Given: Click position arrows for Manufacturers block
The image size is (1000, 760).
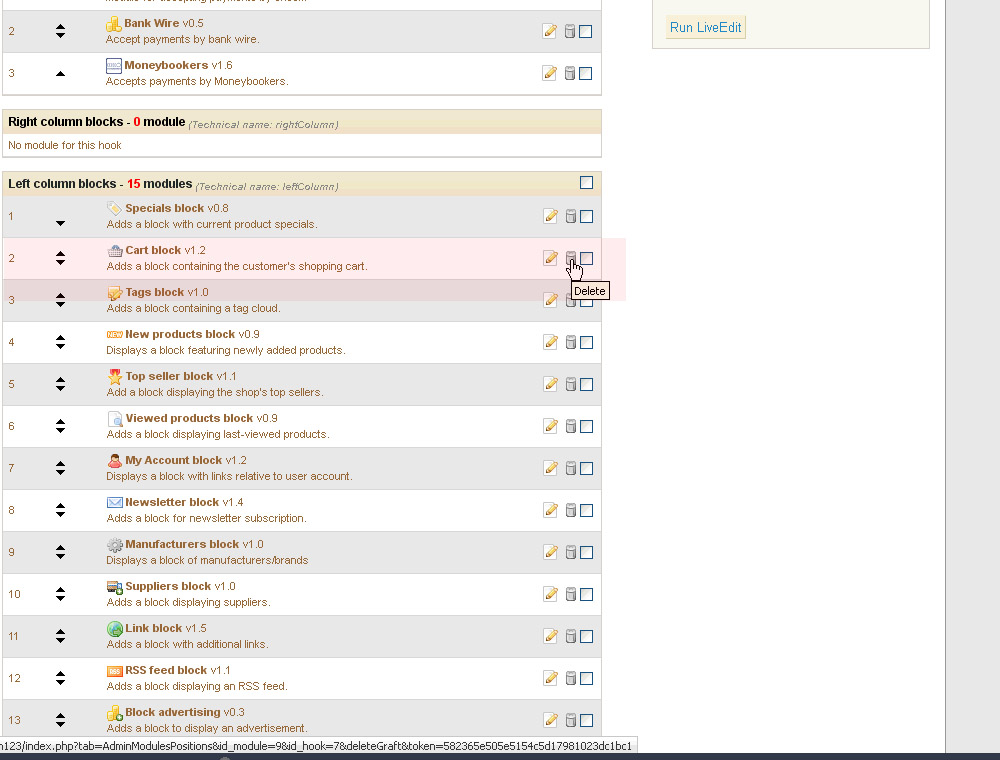Looking at the screenshot, I should pos(60,552).
